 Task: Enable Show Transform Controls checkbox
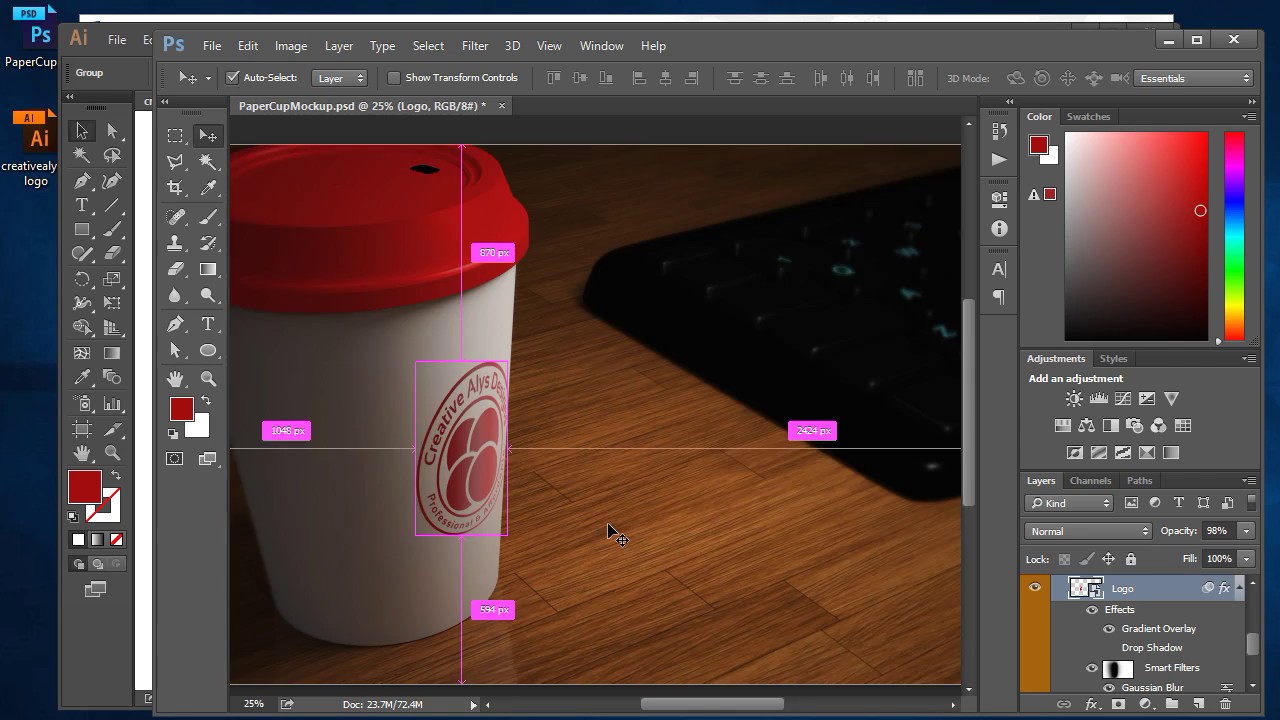[x=394, y=77]
